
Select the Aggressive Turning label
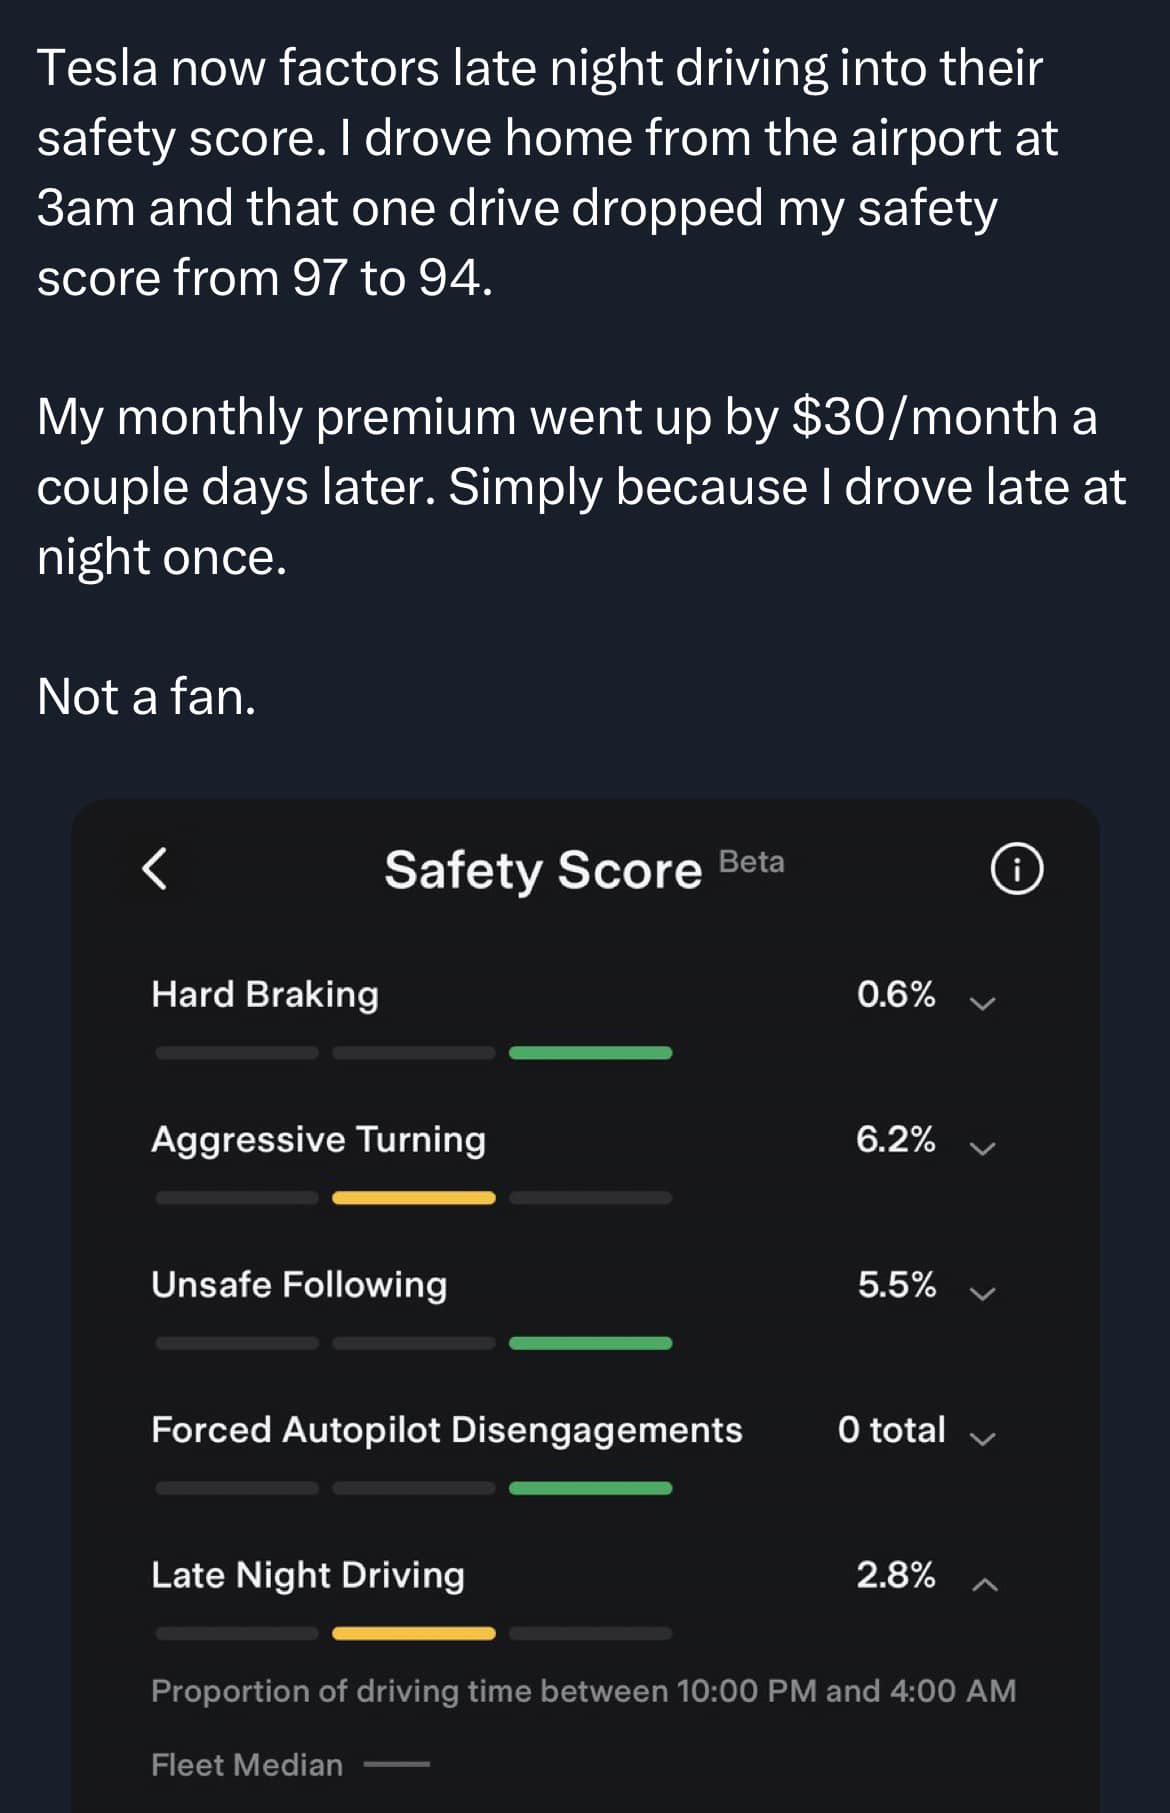pos(318,1139)
